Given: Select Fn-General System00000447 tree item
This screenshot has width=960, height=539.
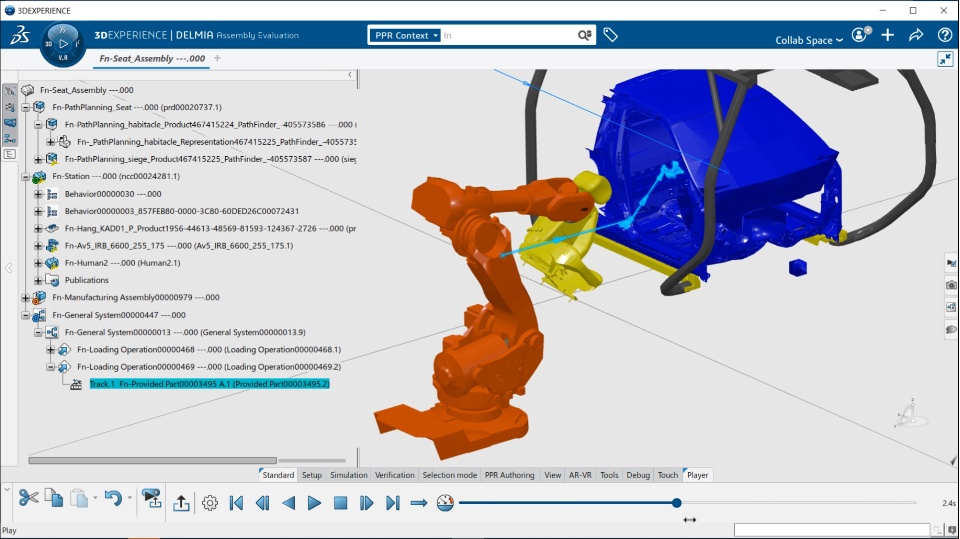Looking at the screenshot, I should pyautogui.click(x=119, y=315).
